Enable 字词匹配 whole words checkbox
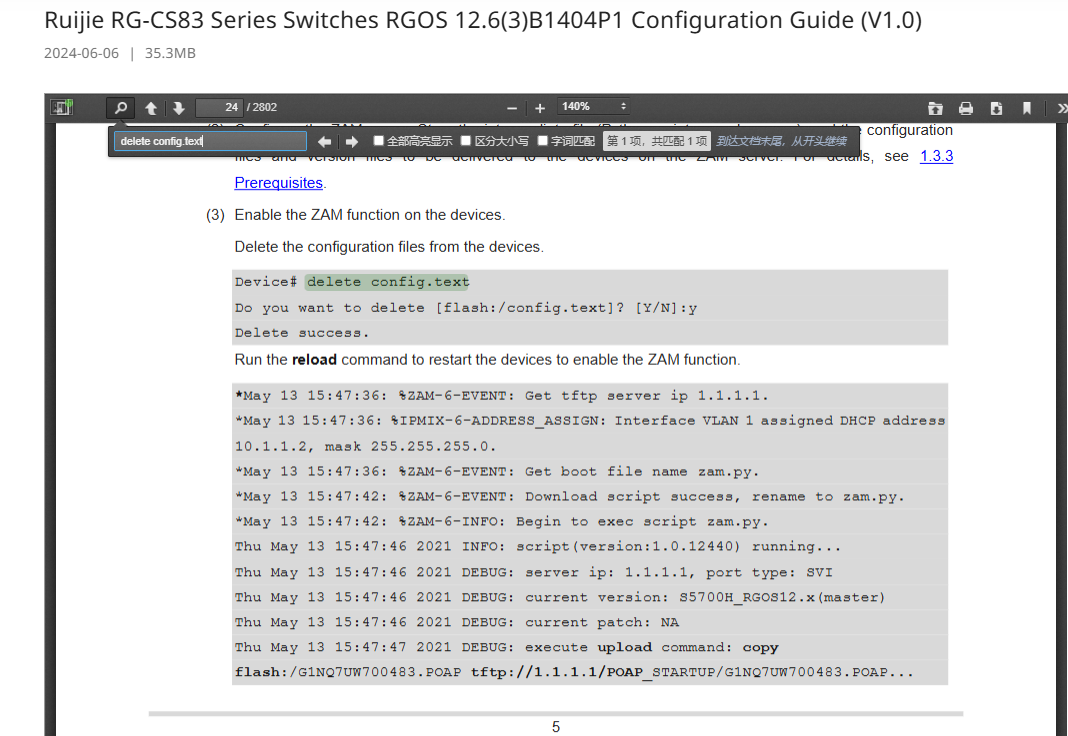1068x736 pixels. click(543, 140)
